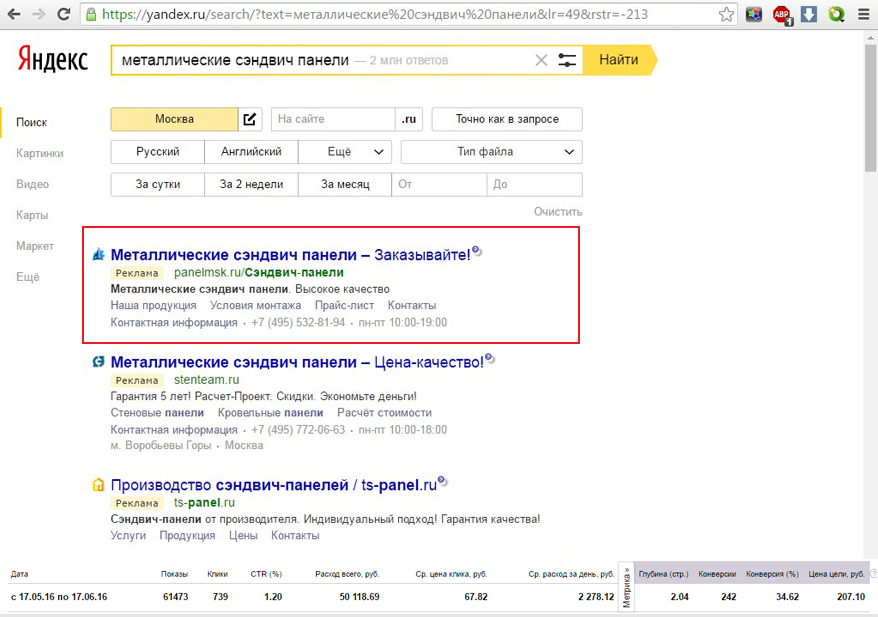Select the CTR value 1.20 cell

tap(273, 597)
